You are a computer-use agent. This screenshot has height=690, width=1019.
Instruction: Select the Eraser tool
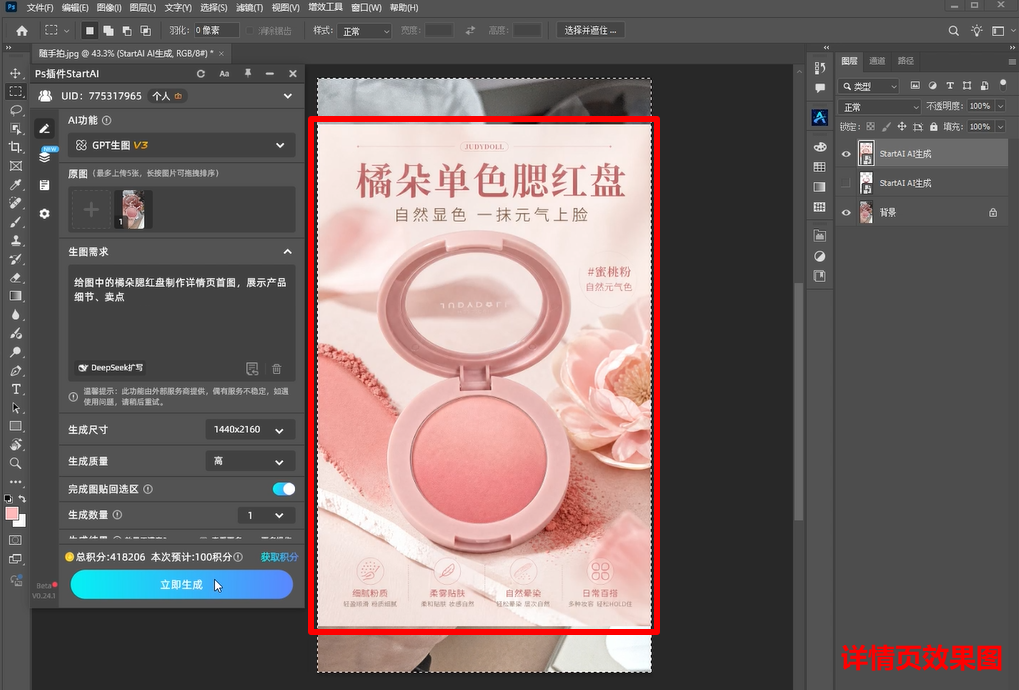pos(16,277)
